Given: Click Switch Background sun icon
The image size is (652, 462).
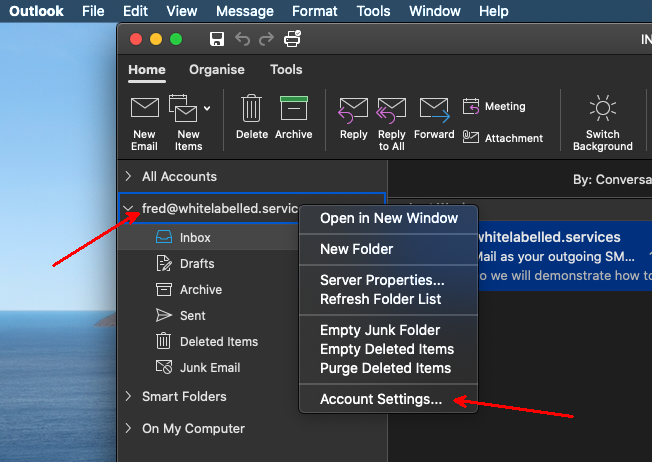Looking at the screenshot, I should pos(603,108).
